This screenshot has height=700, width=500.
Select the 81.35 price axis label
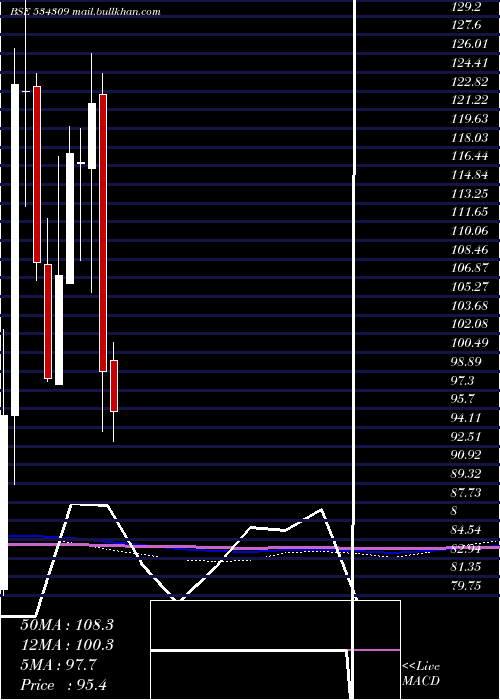(x=467, y=567)
